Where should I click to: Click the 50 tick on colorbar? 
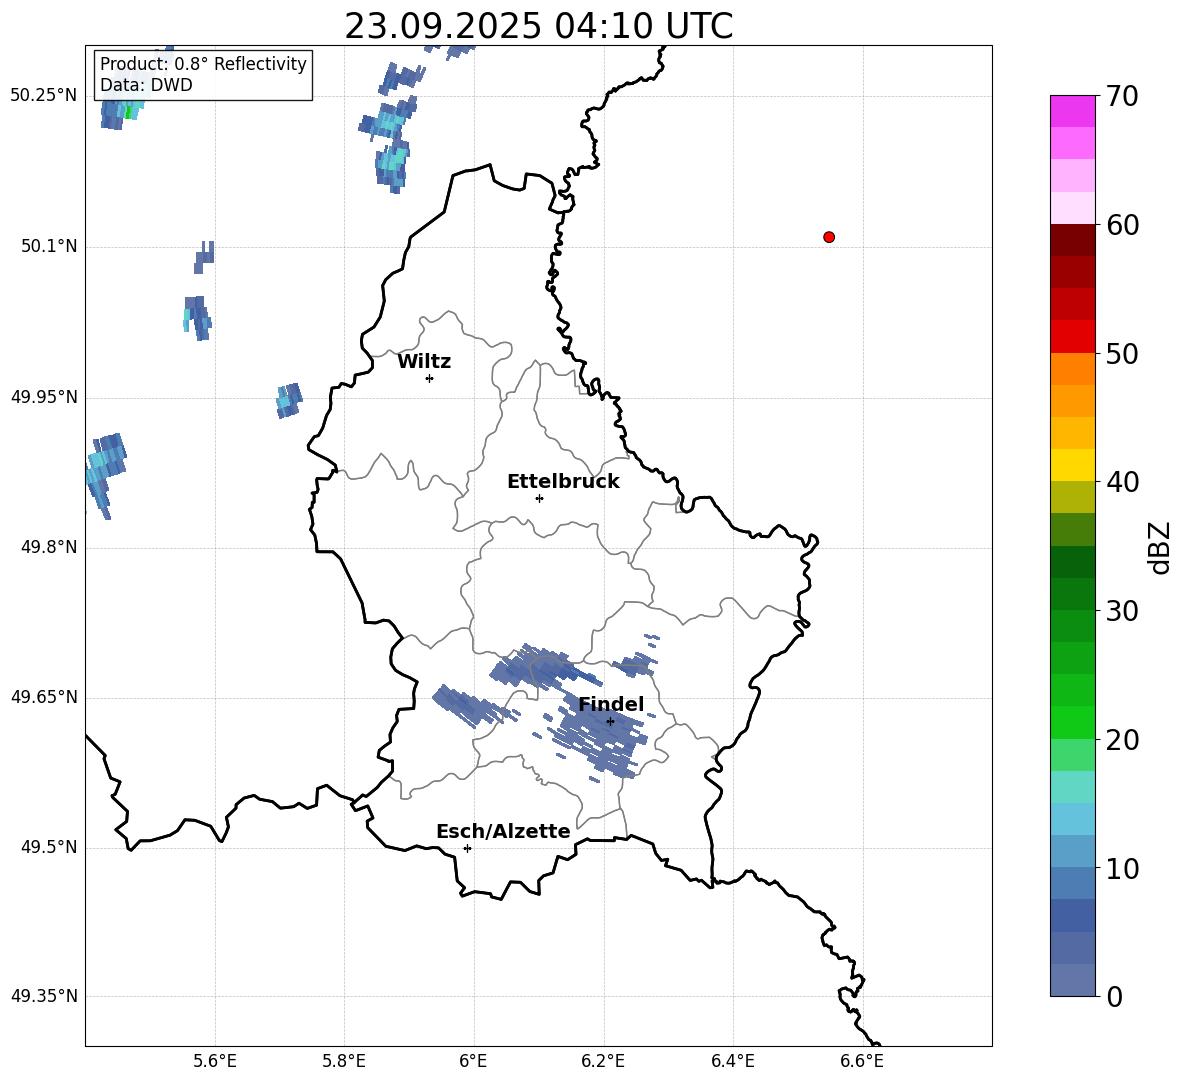tap(1122, 353)
